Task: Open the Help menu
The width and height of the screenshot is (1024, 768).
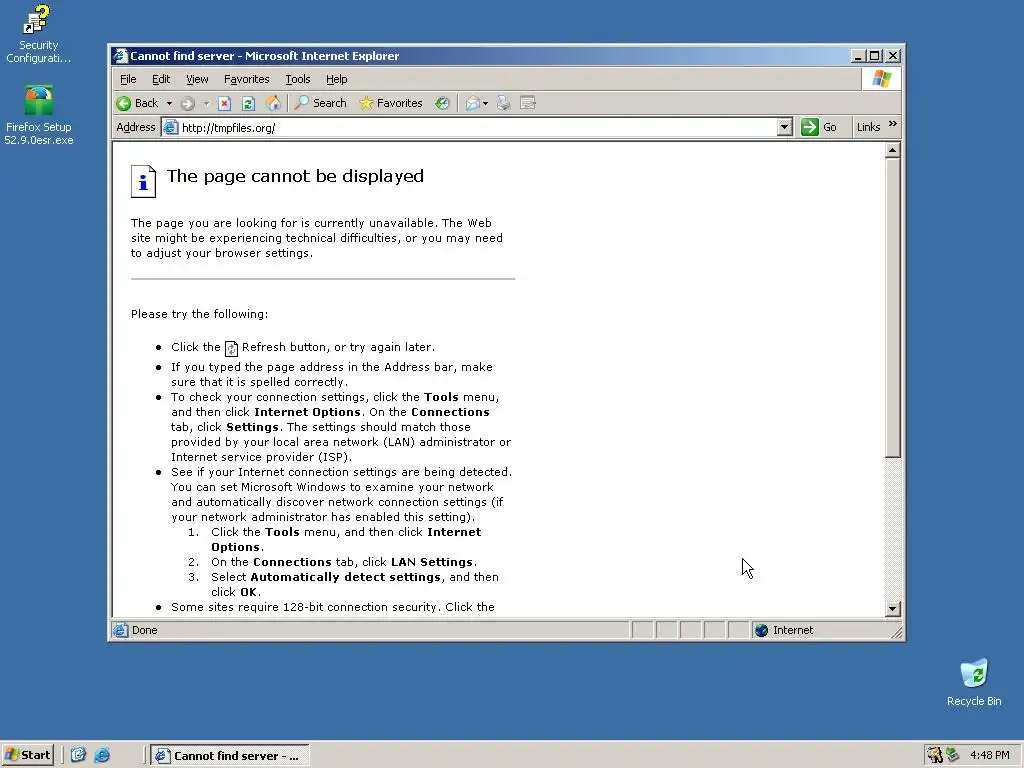Action: click(336, 79)
